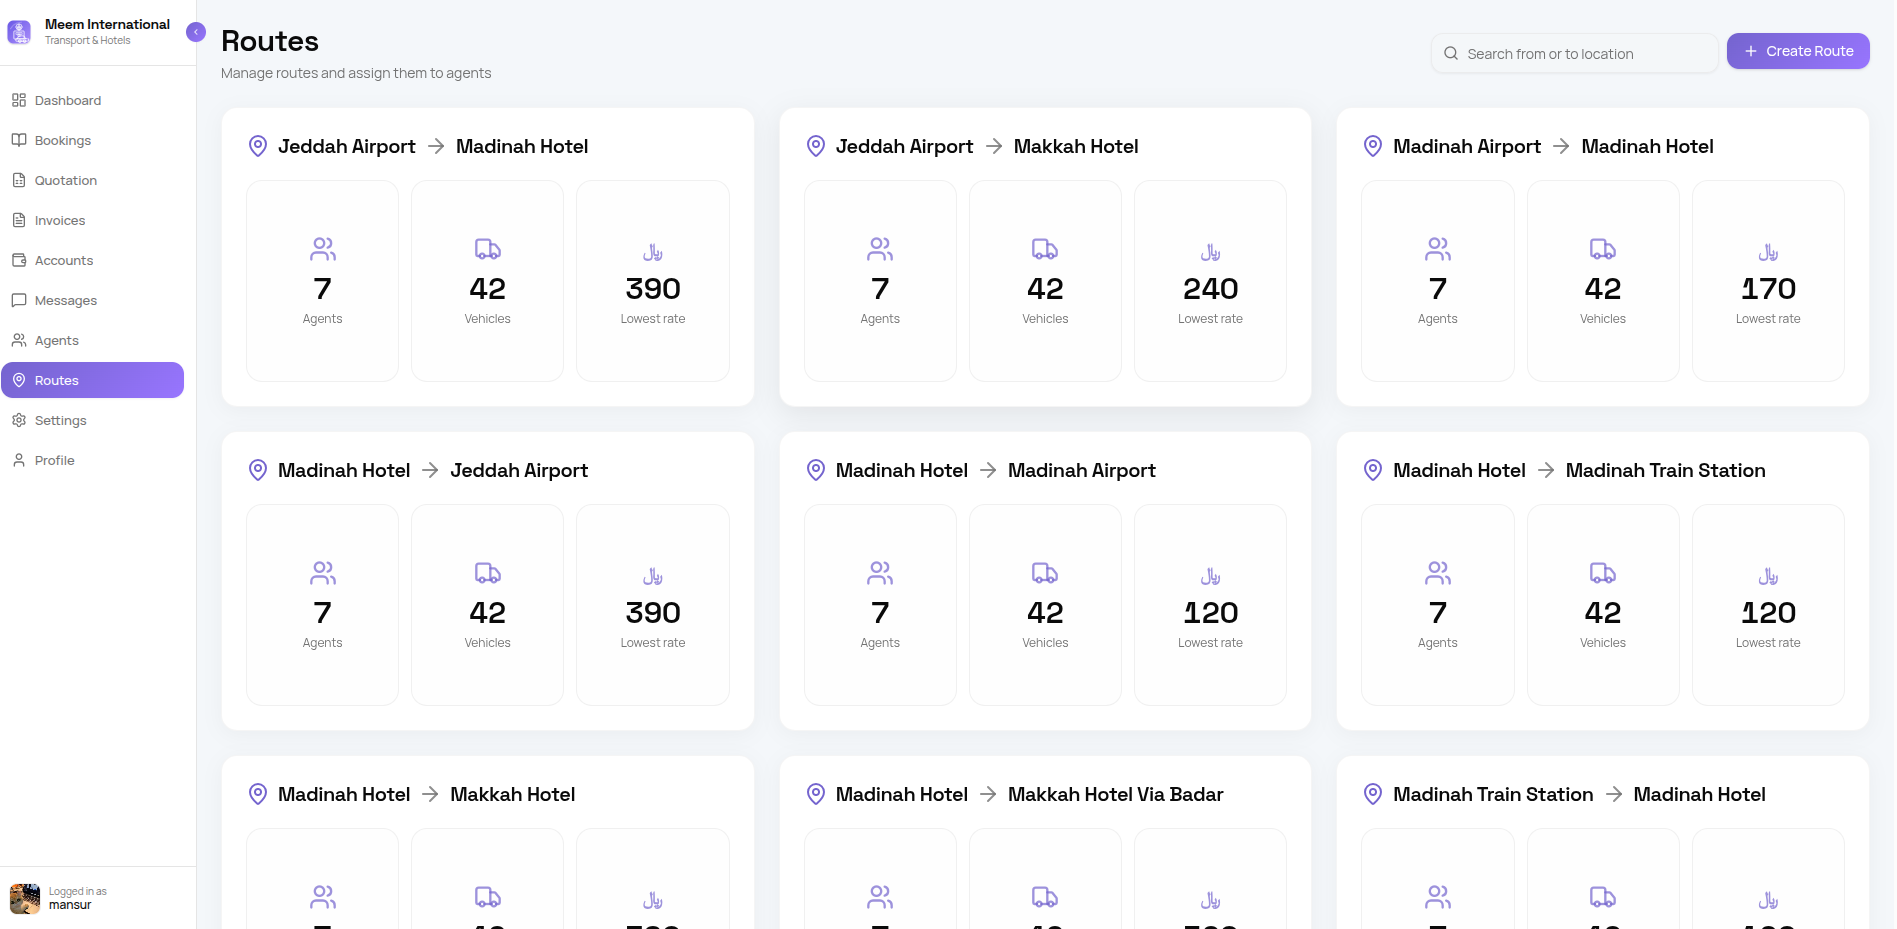The image size is (1897, 929).
Task: Click the location pin of Madinah Hotel to Madinah Airport
Action: tap(816, 470)
